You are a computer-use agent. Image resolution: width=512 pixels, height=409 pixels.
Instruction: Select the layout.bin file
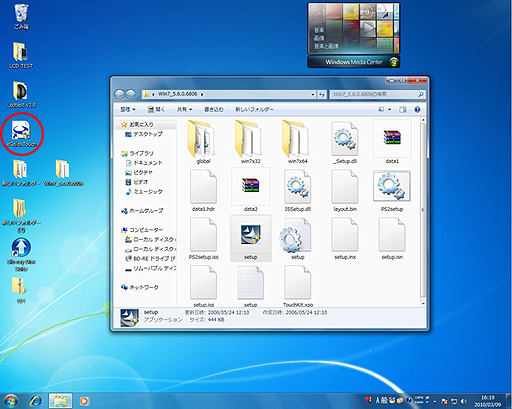click(x=345, y=190)
